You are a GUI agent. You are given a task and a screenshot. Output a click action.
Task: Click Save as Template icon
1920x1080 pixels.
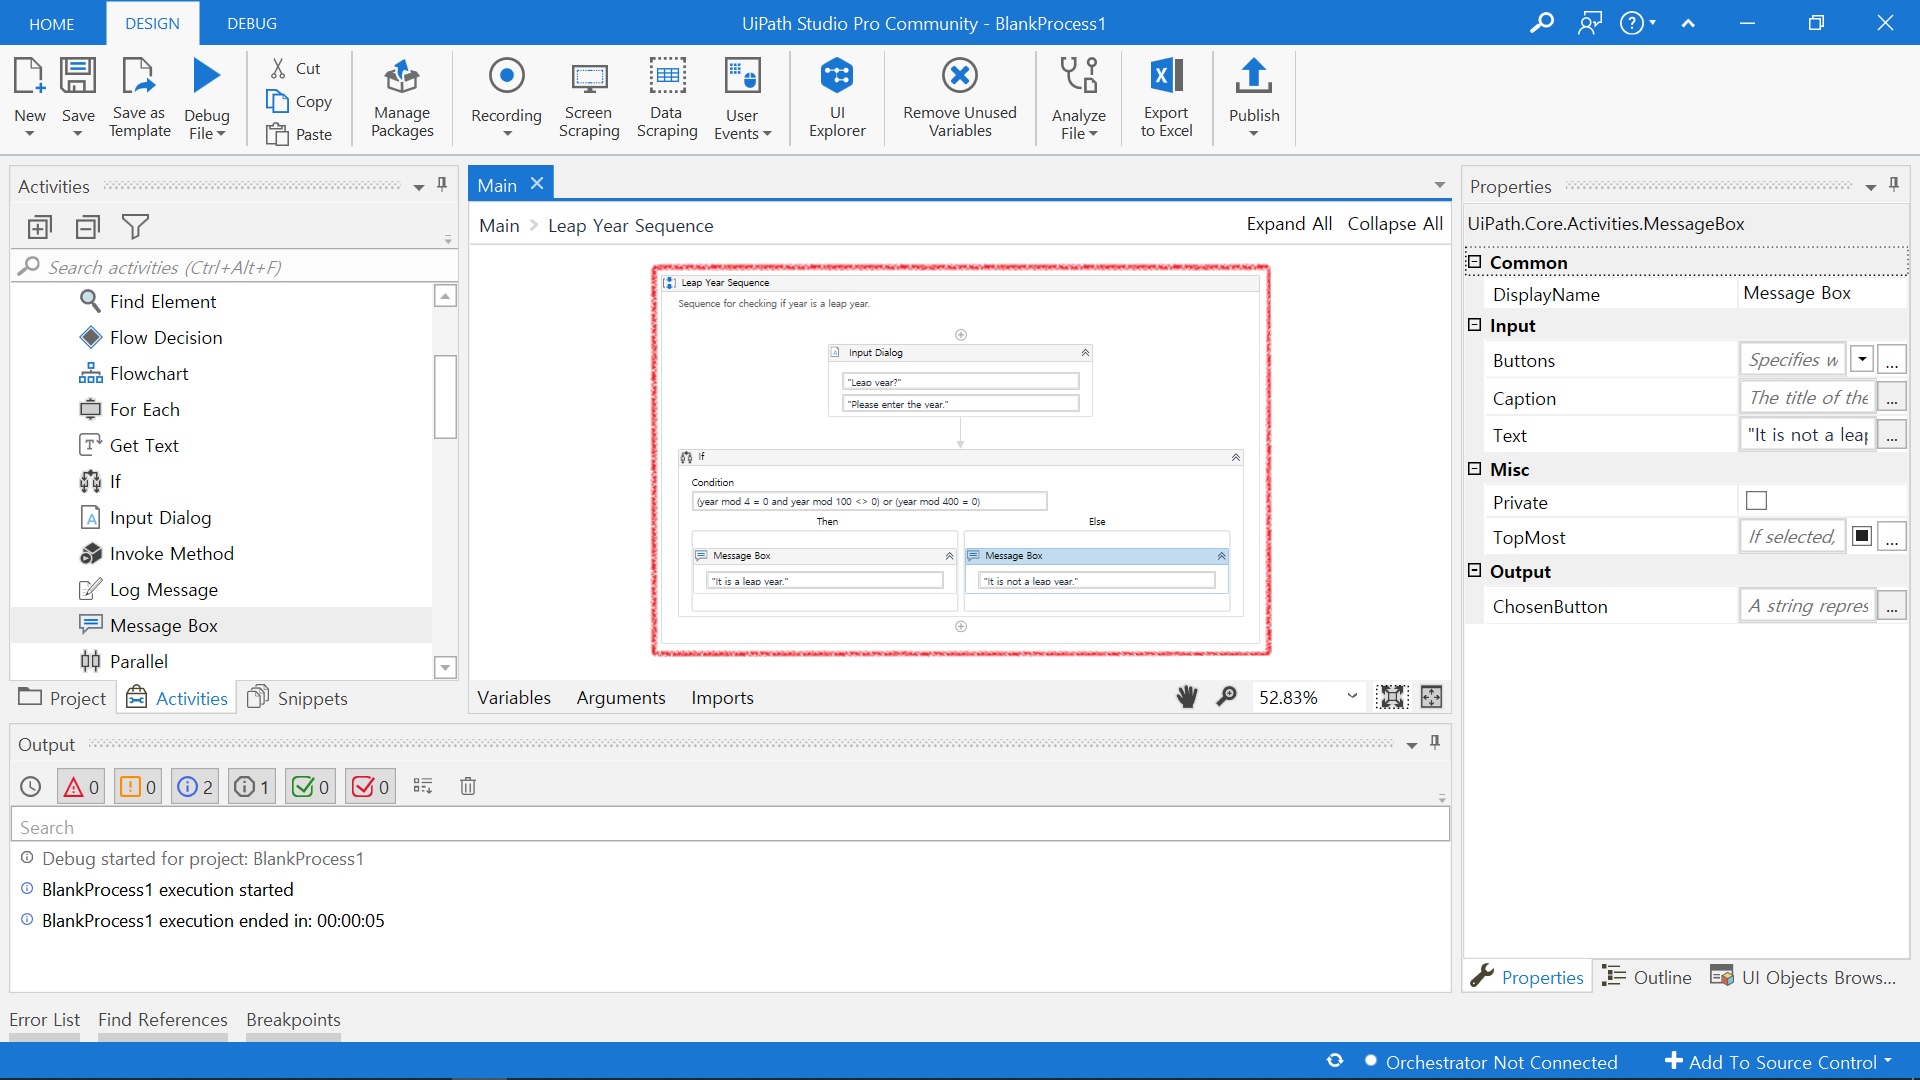pos(139,77)
